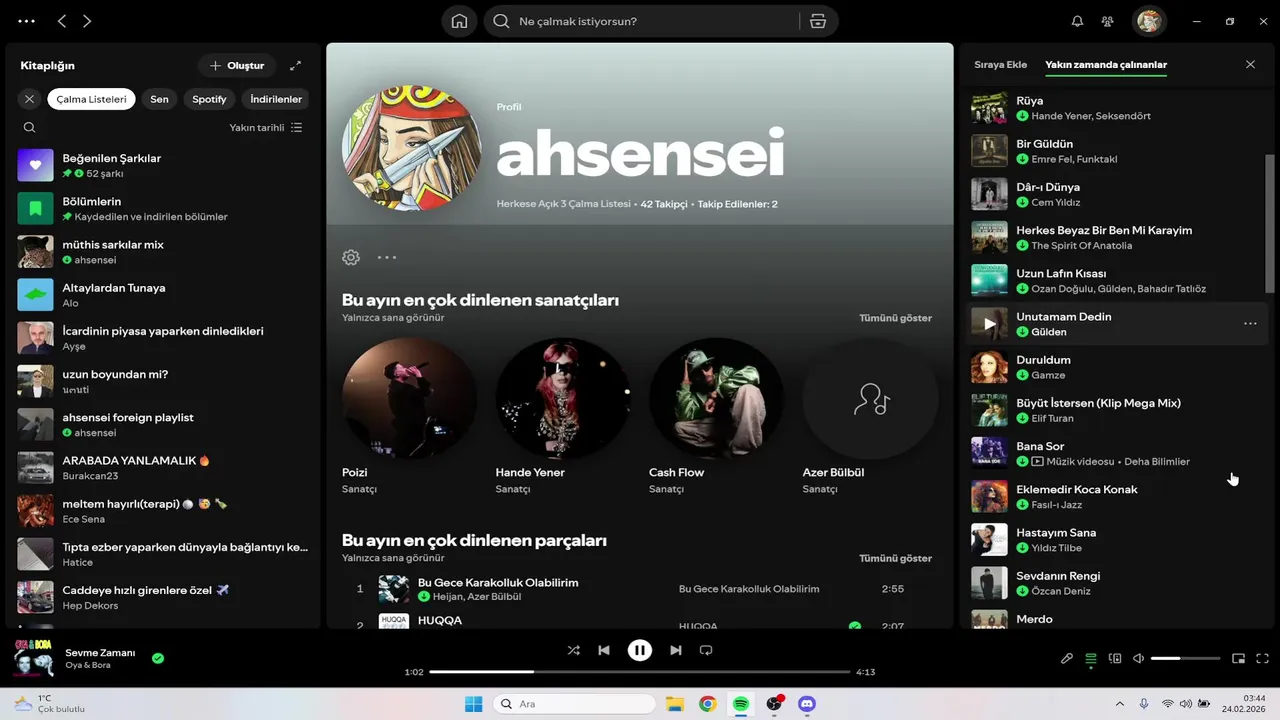Open ahsensei foreign playlist

coord(163,424)
